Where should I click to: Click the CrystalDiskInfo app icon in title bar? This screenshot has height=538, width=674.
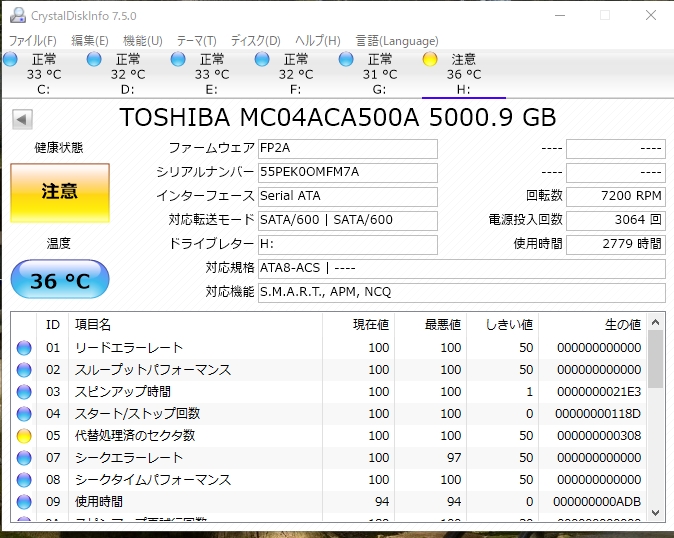tap(18, 15)
